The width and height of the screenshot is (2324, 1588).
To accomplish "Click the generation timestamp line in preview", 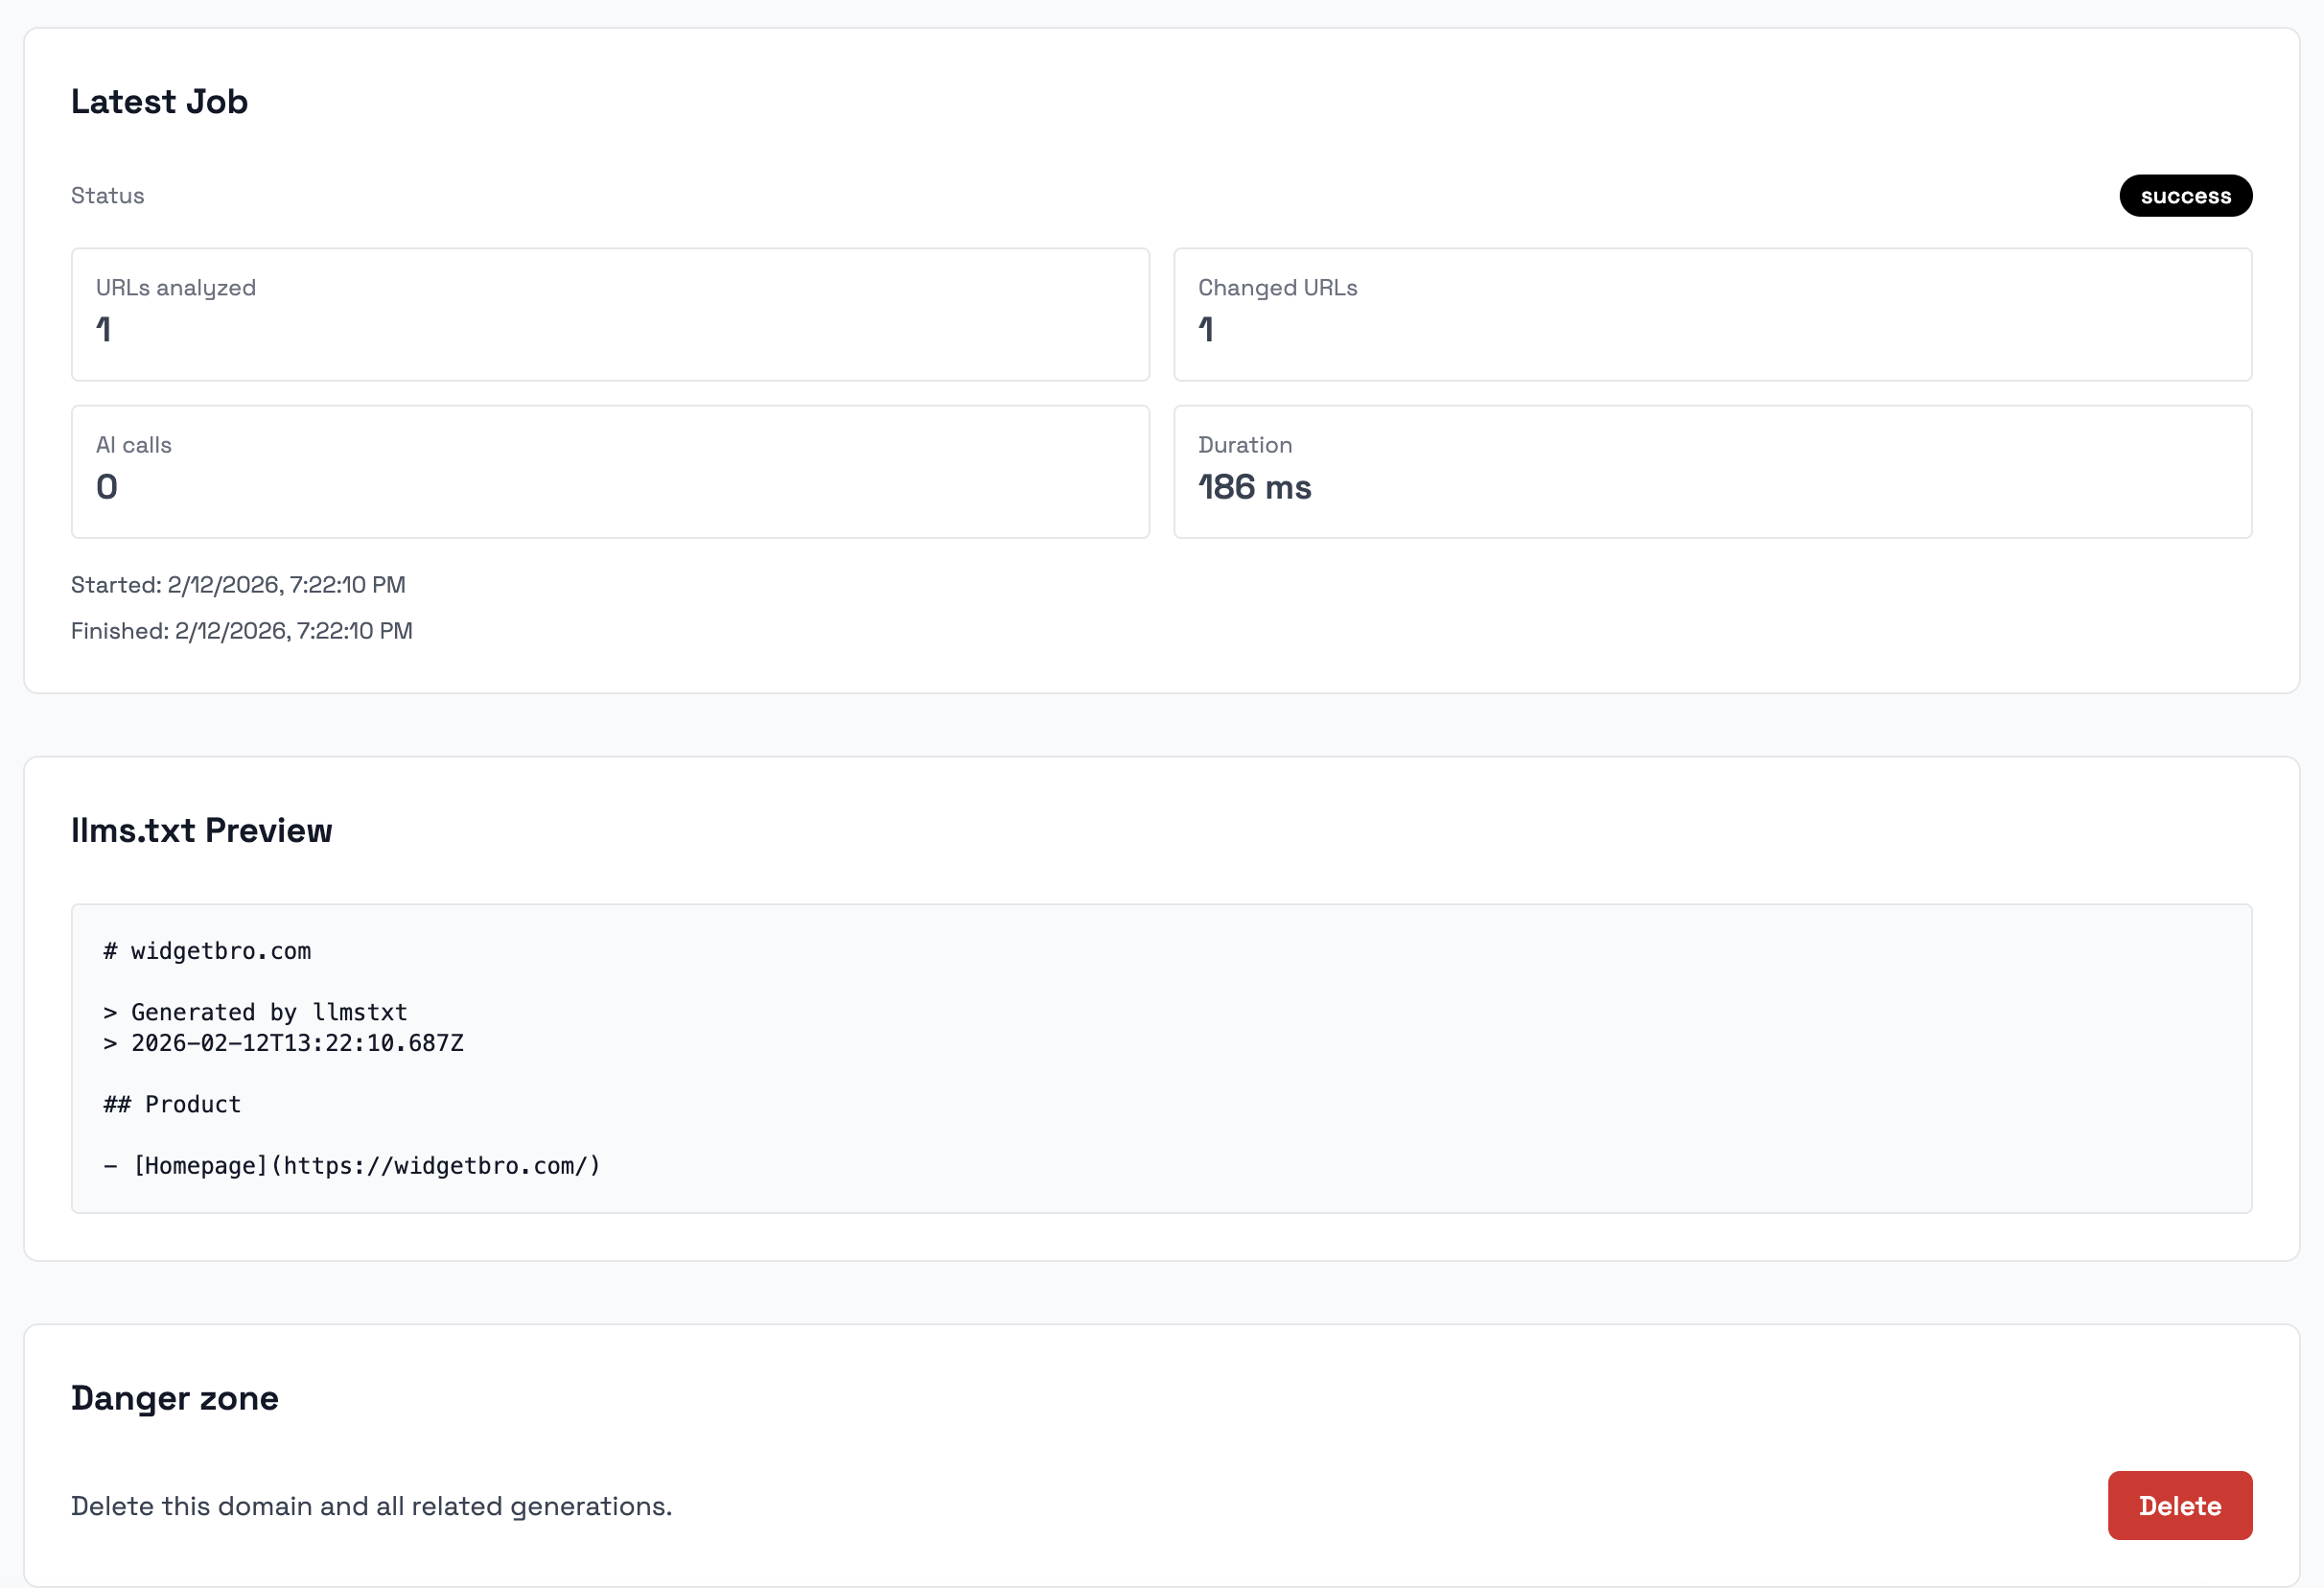I will coord(283,1043).
